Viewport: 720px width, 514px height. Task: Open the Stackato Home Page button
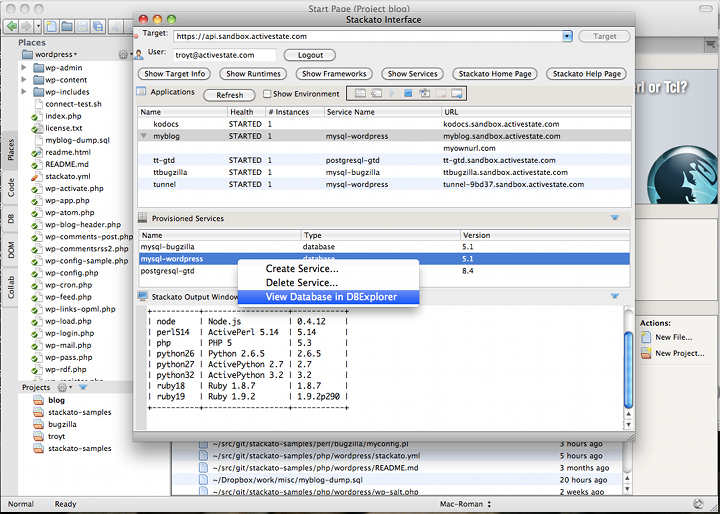pyautogui.click(x=495, y=74)
